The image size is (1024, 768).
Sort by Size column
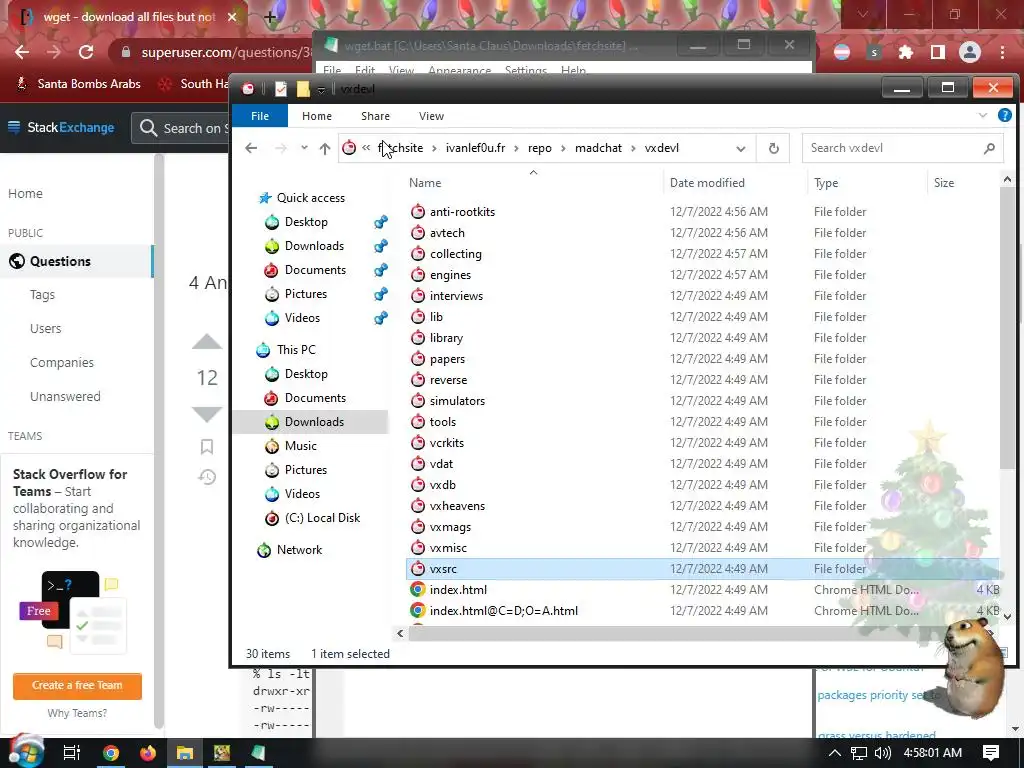(944, 183)
